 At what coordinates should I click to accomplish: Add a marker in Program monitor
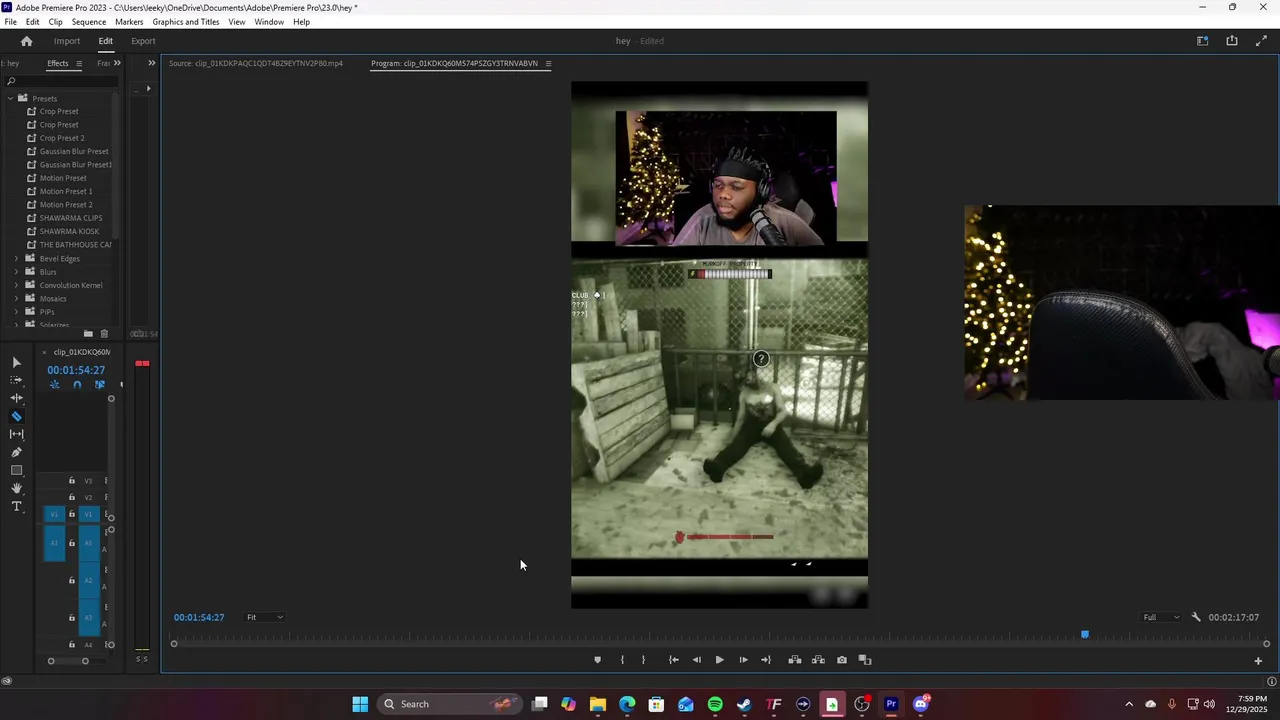598,660
